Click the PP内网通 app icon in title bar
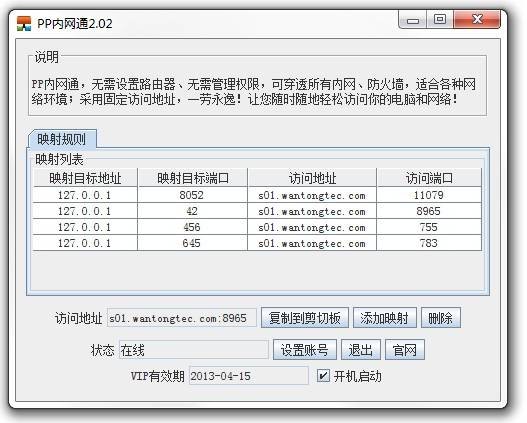The image size is (527, 423). pos(24,24)
